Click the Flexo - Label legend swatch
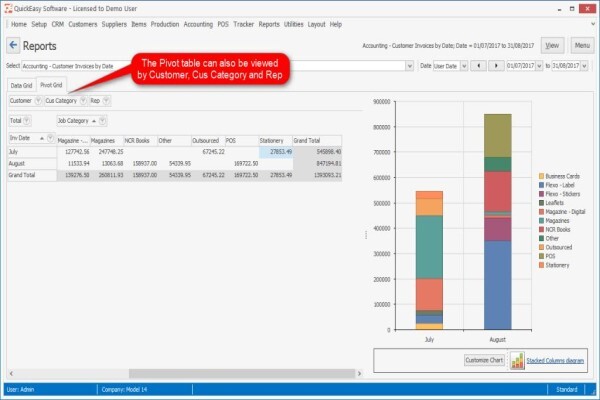Viewport: 600px width, 400px height. coord(541,185)
